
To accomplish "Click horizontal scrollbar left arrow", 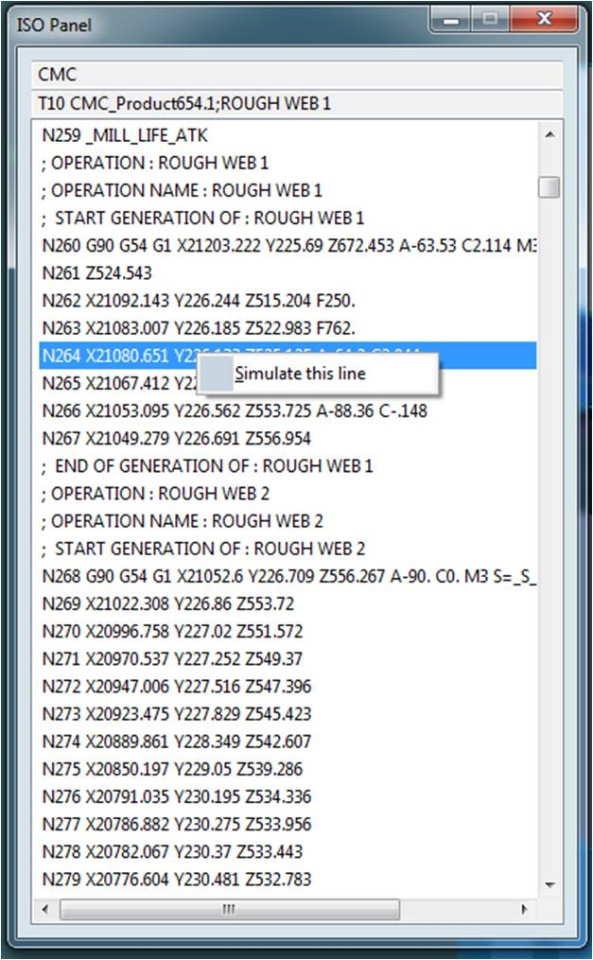I will pyautogui.click(x=45, y=909).
